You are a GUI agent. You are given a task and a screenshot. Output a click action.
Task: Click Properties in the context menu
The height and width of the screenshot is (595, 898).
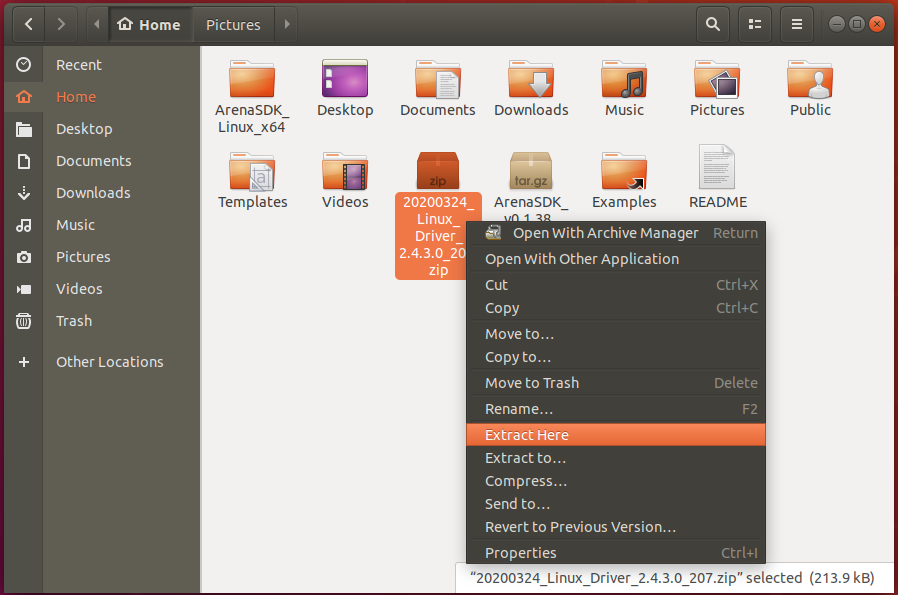click(520, 553)
